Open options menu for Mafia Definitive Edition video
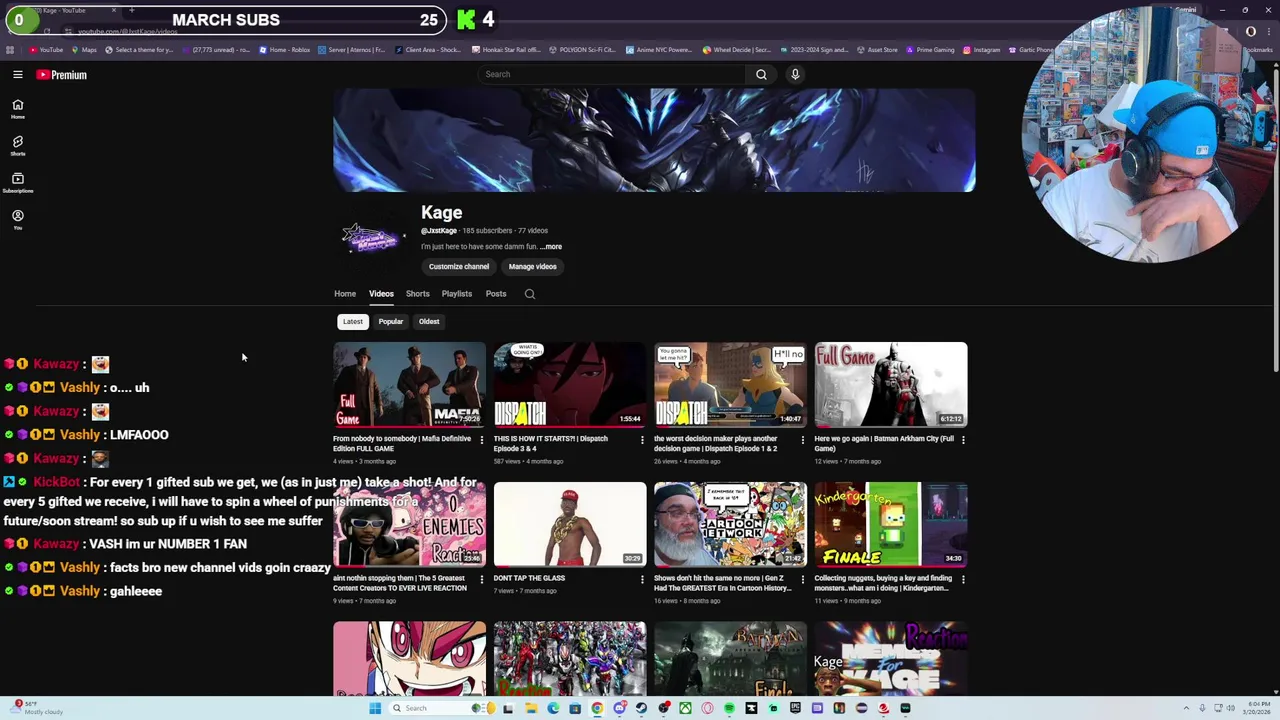 [x=481, y=439]
